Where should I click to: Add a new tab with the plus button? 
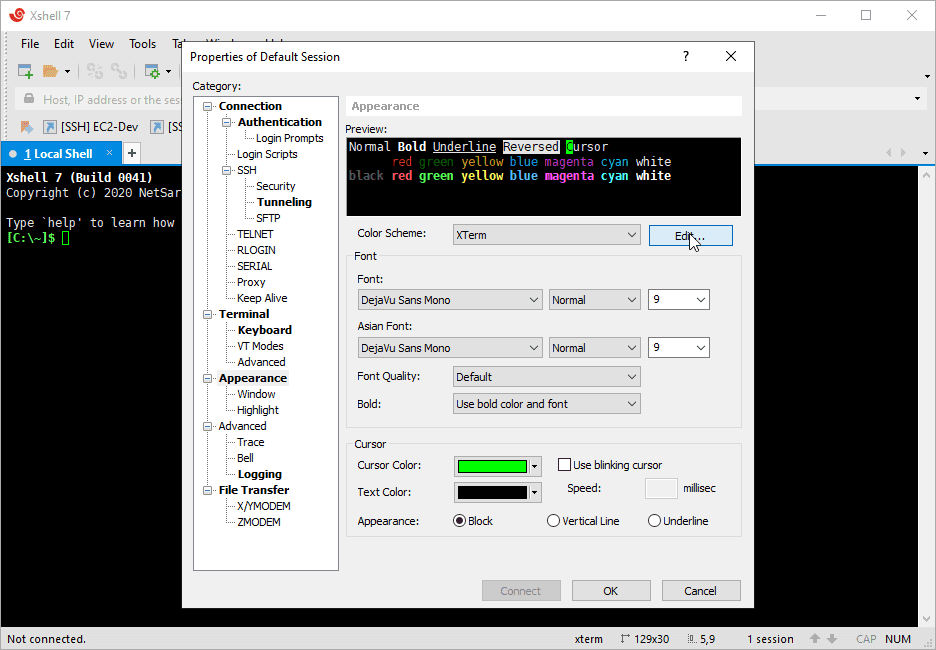[x=132, y=153]
